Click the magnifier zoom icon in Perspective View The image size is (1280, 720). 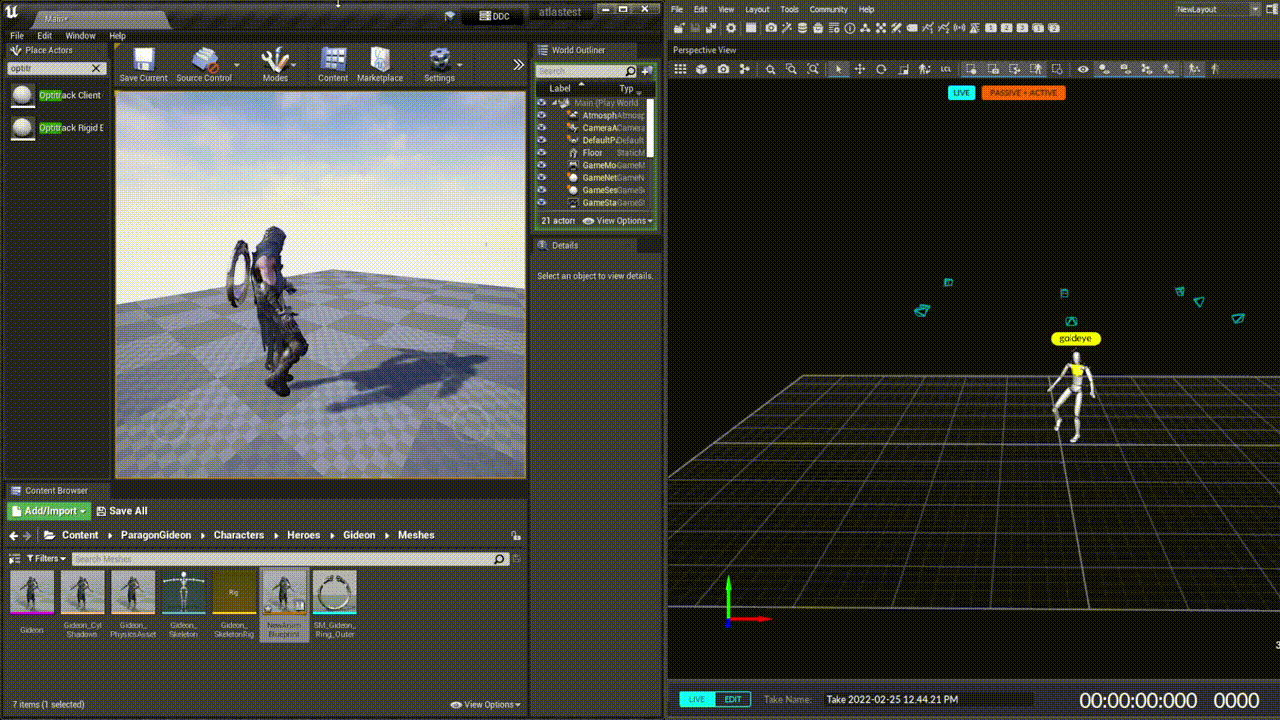770,69
